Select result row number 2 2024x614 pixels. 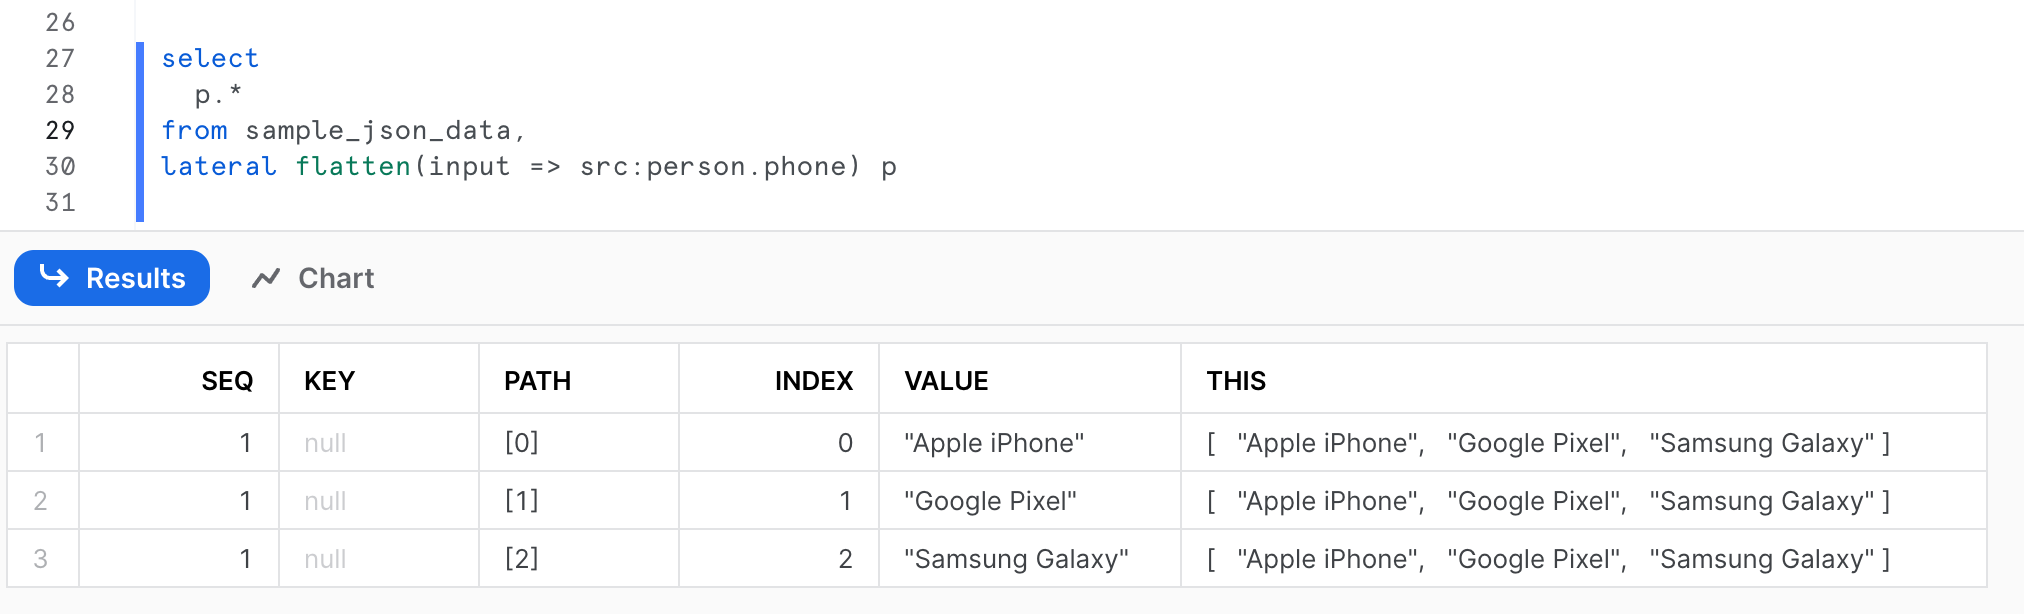coord(41,501)
